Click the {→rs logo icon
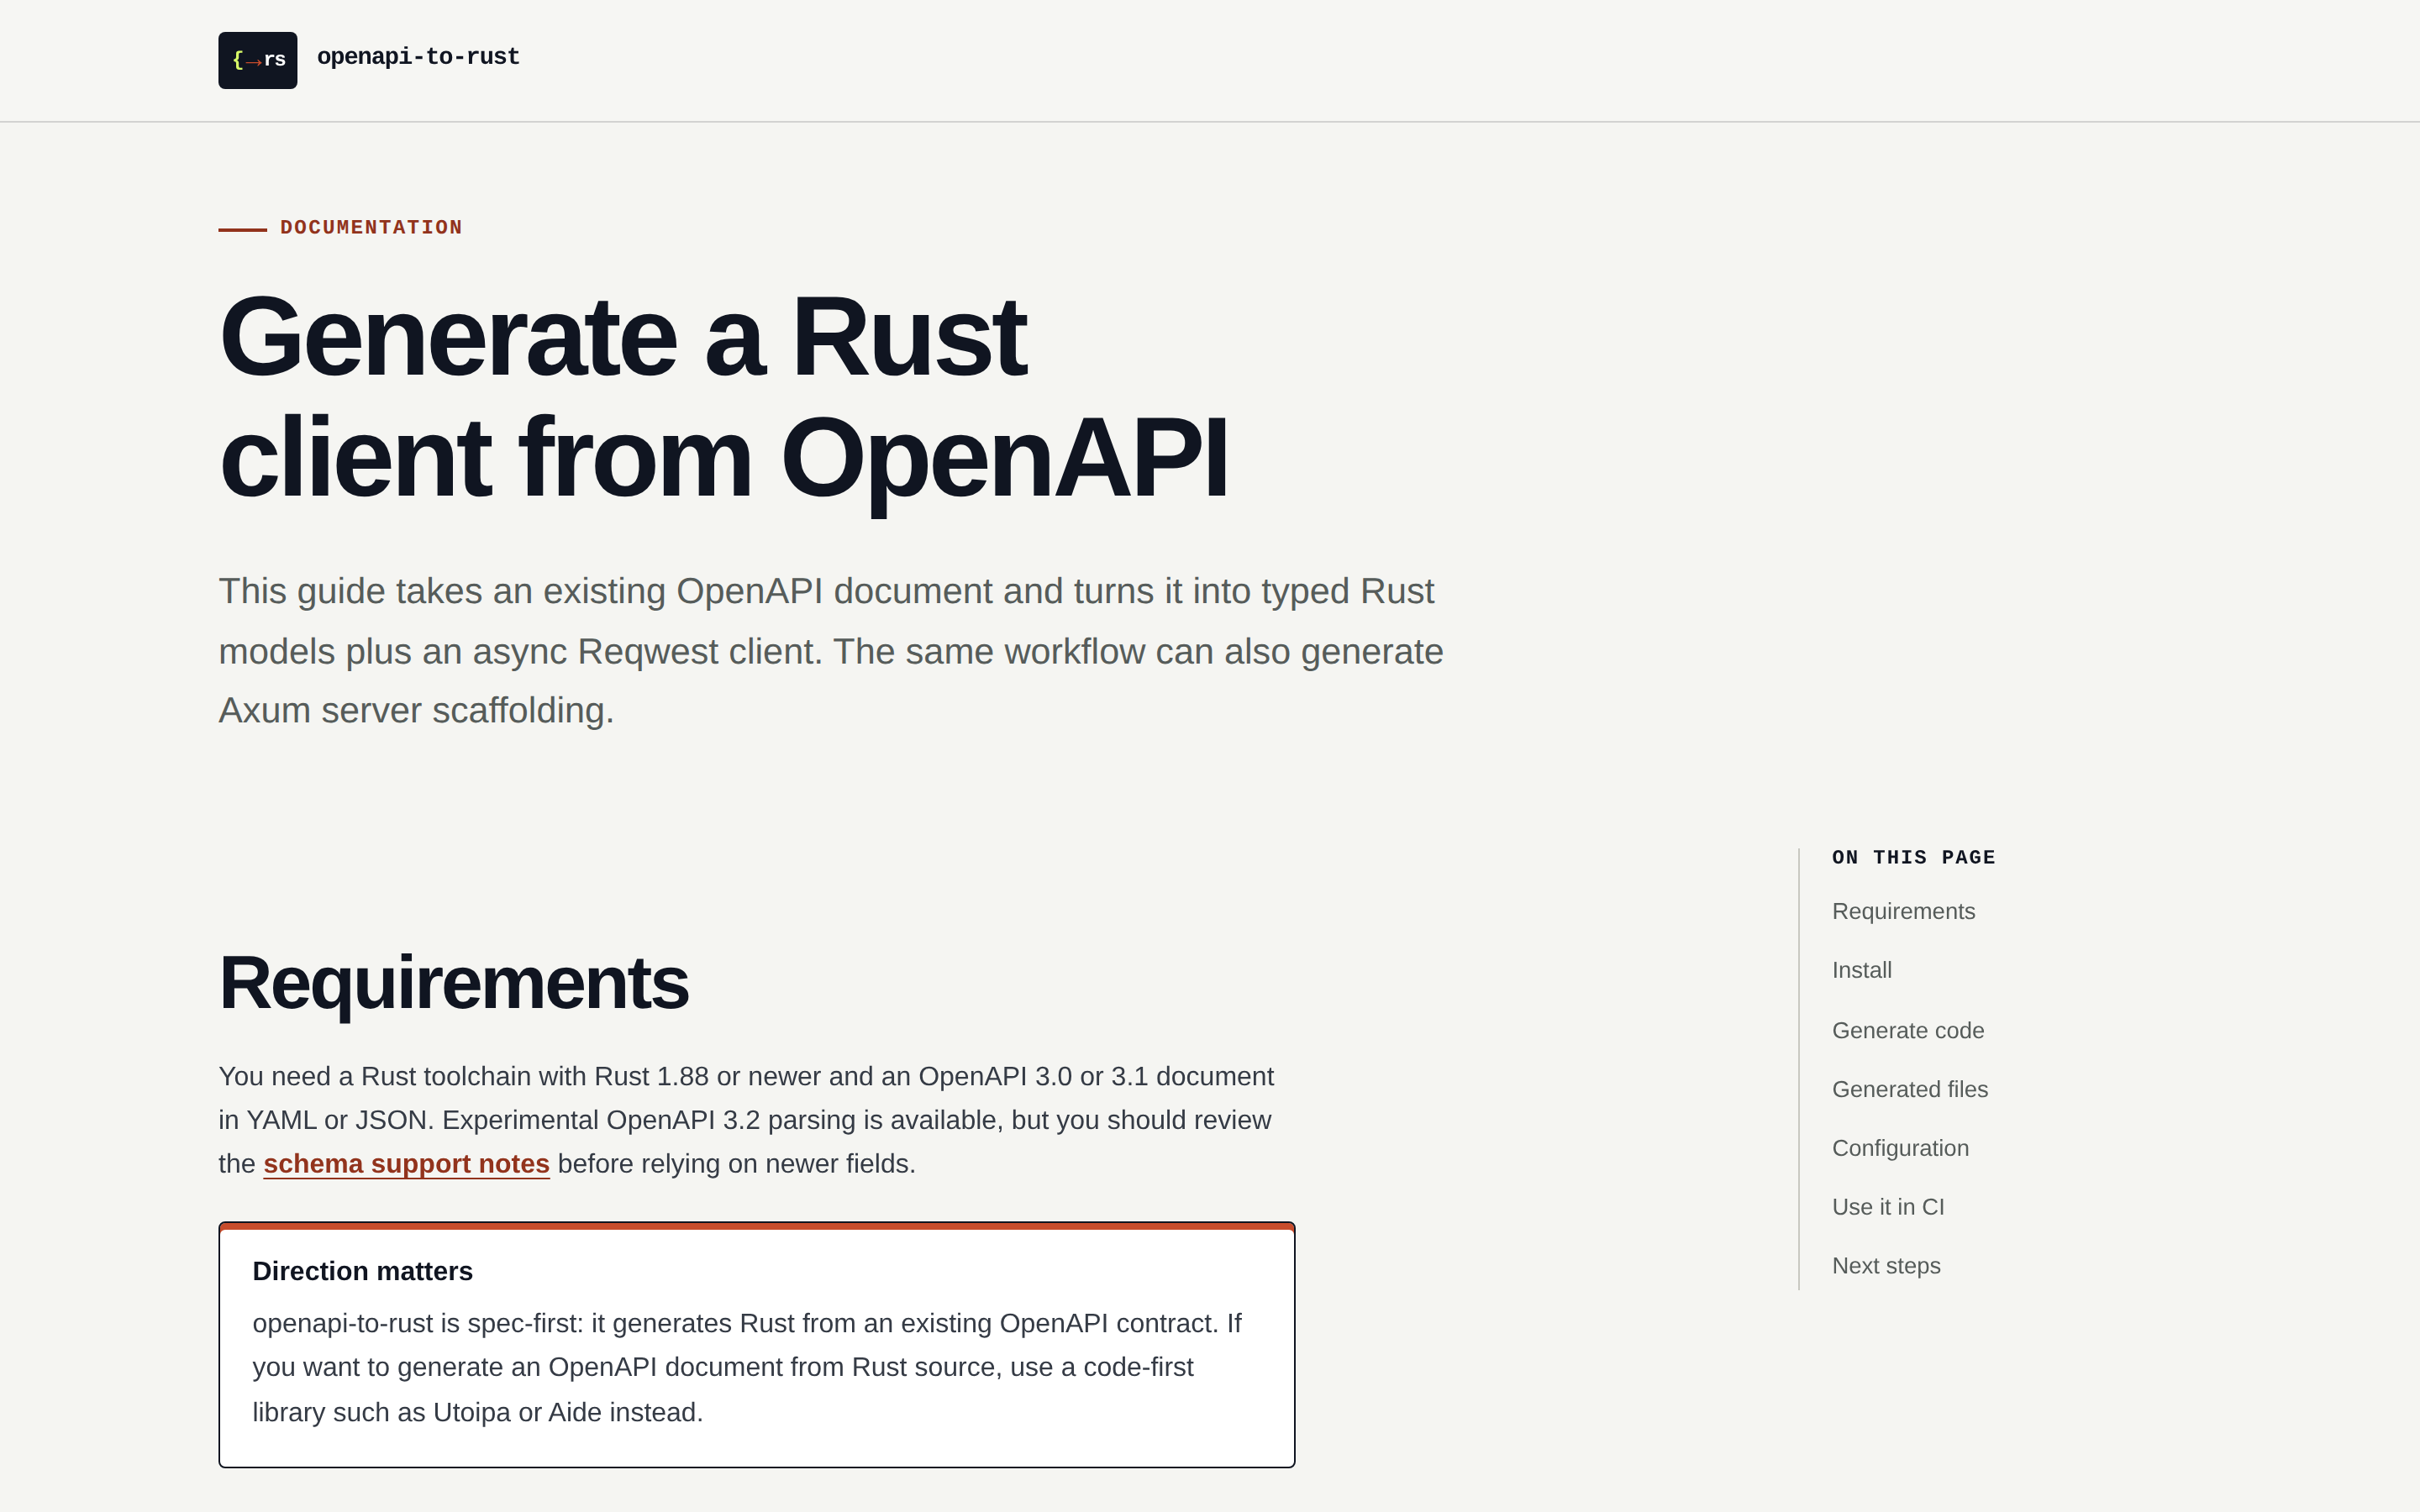The height and width of the screenshot is (1512, 2420). [x=257, y=60]
